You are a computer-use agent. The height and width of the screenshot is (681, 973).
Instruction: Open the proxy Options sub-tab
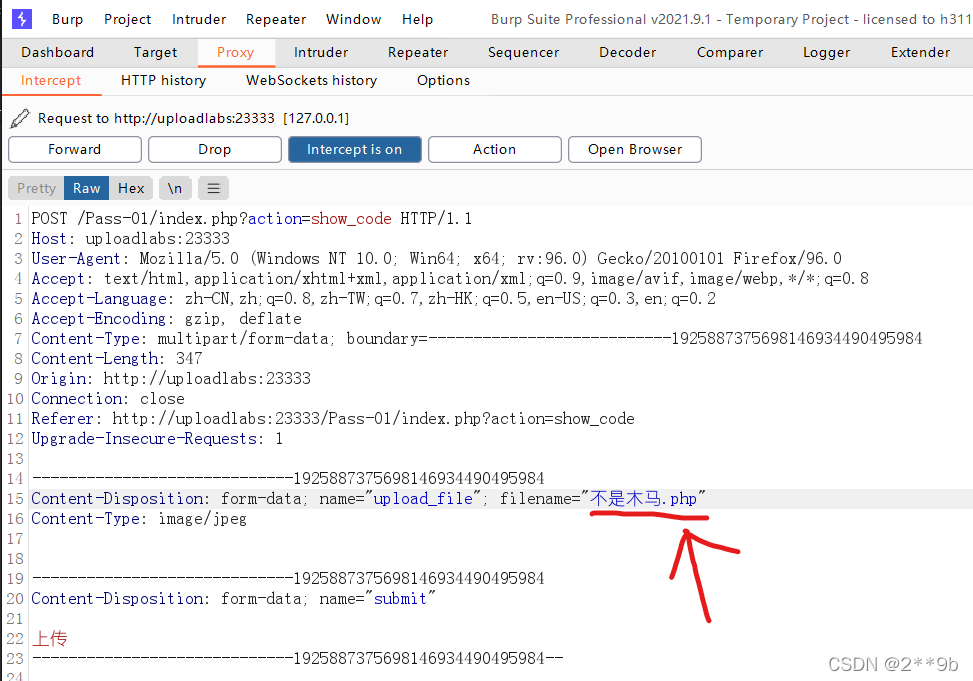(x=443, y=80)
